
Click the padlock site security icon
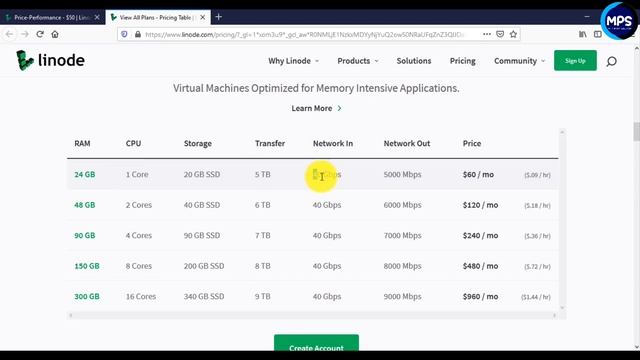click(138, 34)
